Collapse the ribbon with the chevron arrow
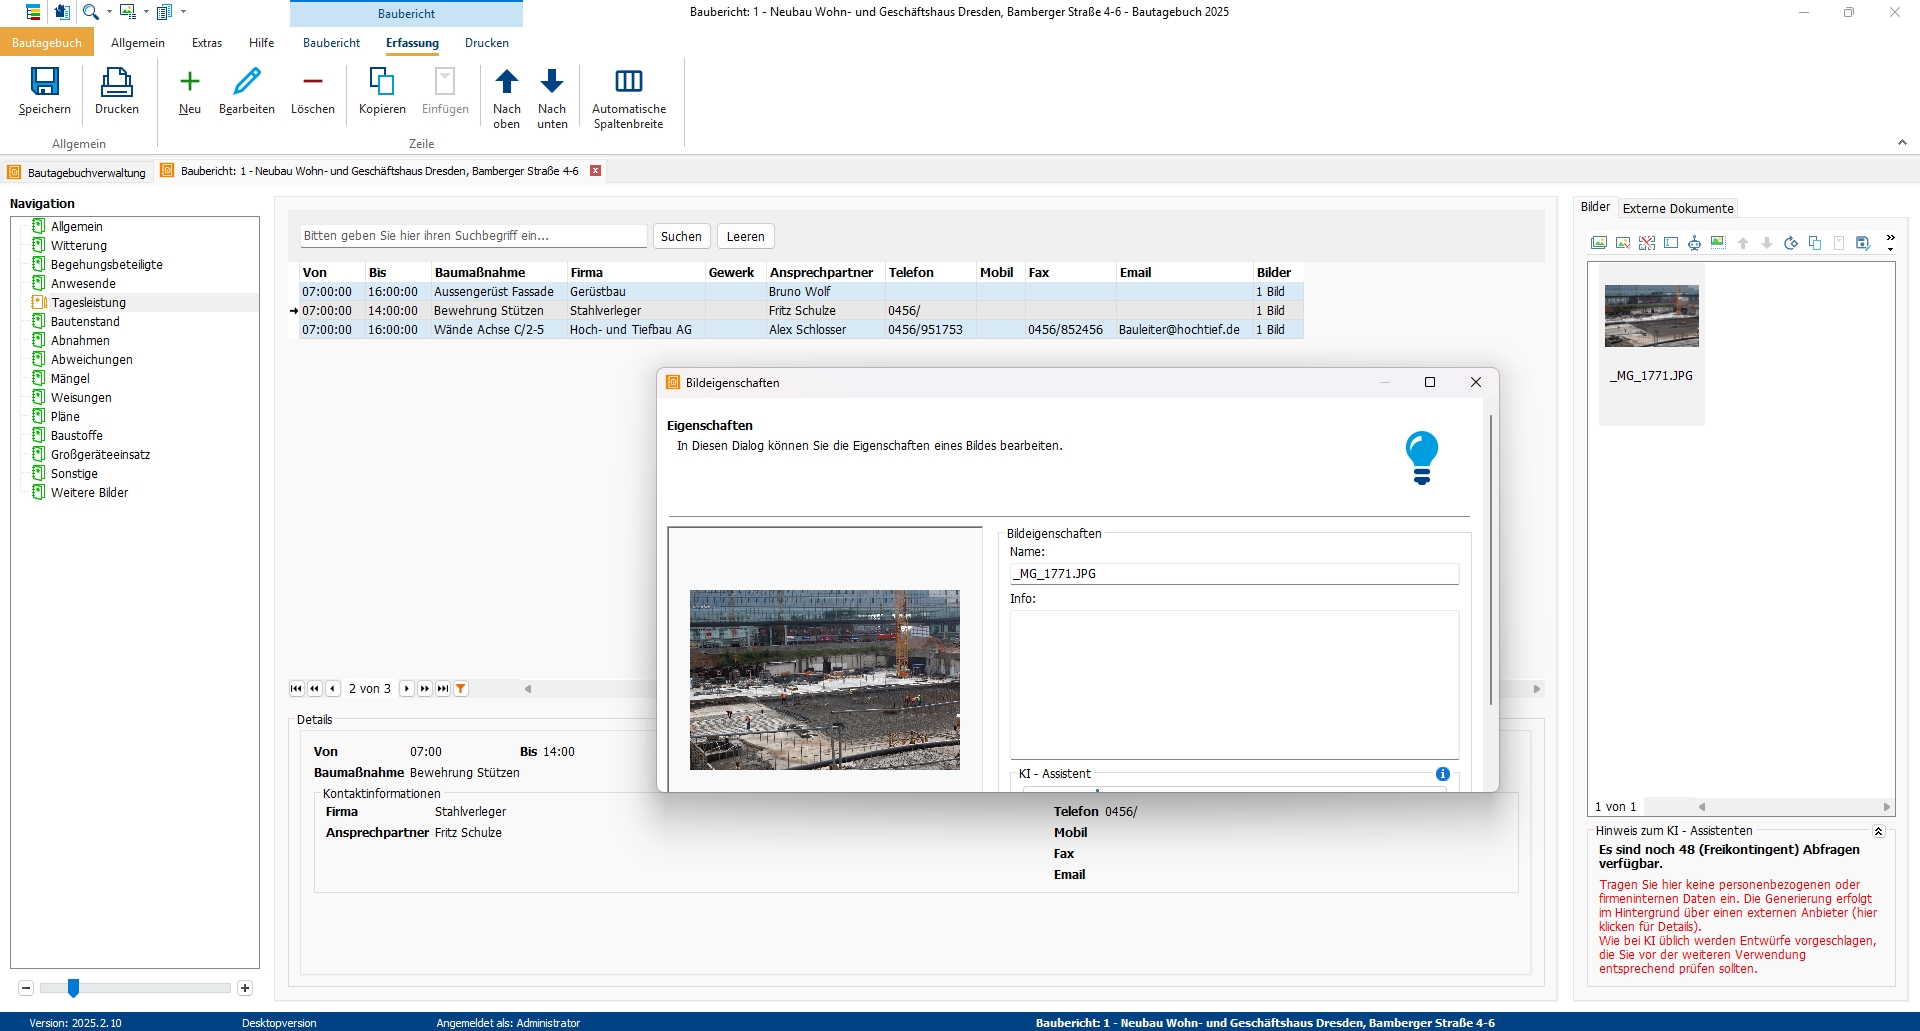The height and width of the screenshot is (1031, 1920). coord(1902,143)
